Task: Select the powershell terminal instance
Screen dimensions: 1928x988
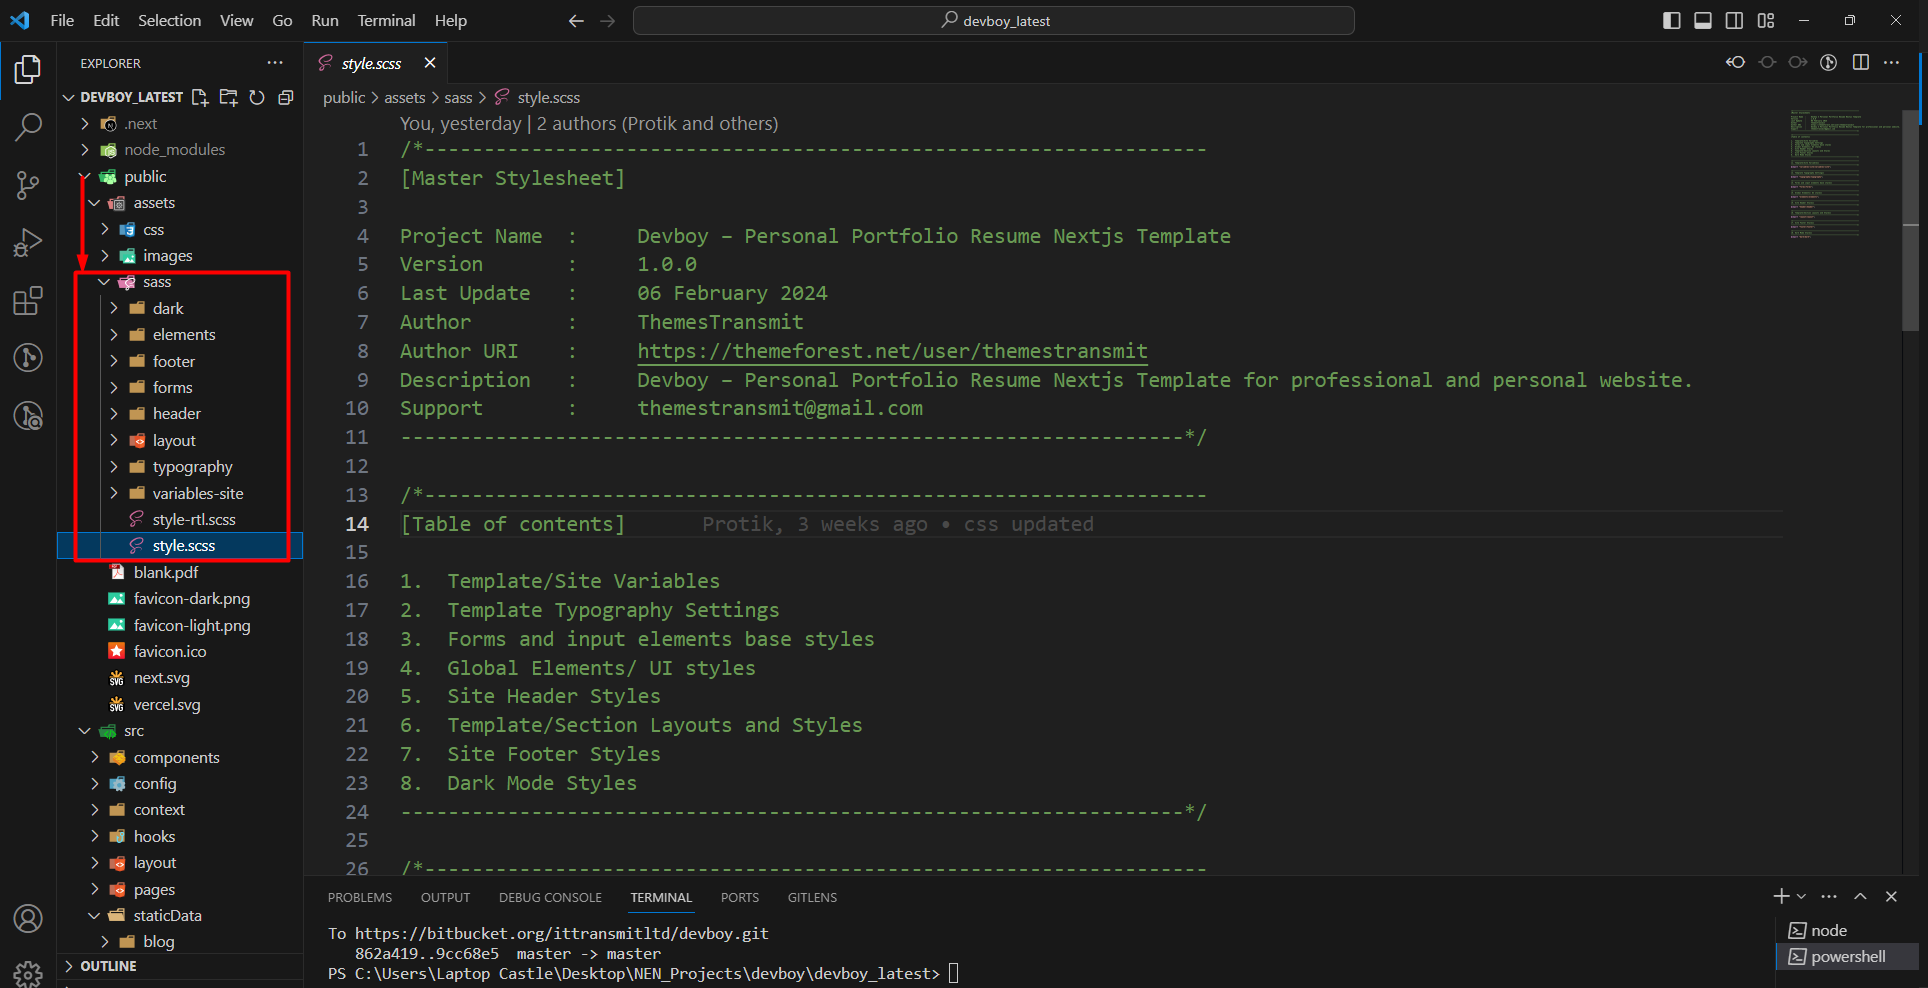Action: coord(1847,957)
